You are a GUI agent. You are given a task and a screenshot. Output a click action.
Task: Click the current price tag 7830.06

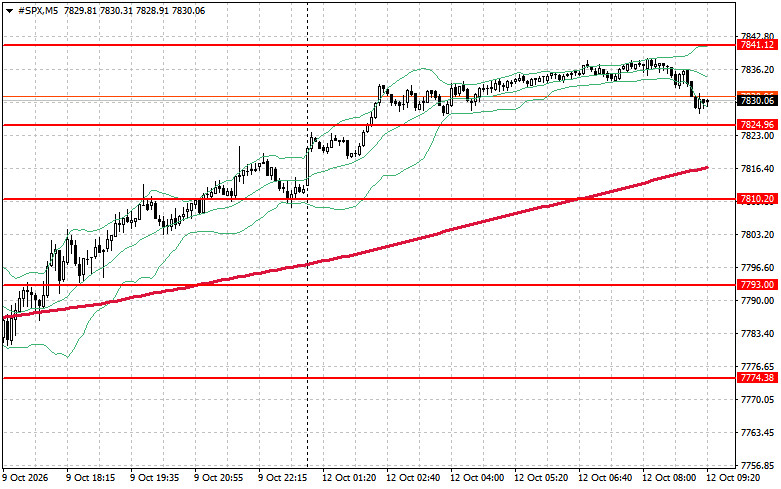point(757,101)
